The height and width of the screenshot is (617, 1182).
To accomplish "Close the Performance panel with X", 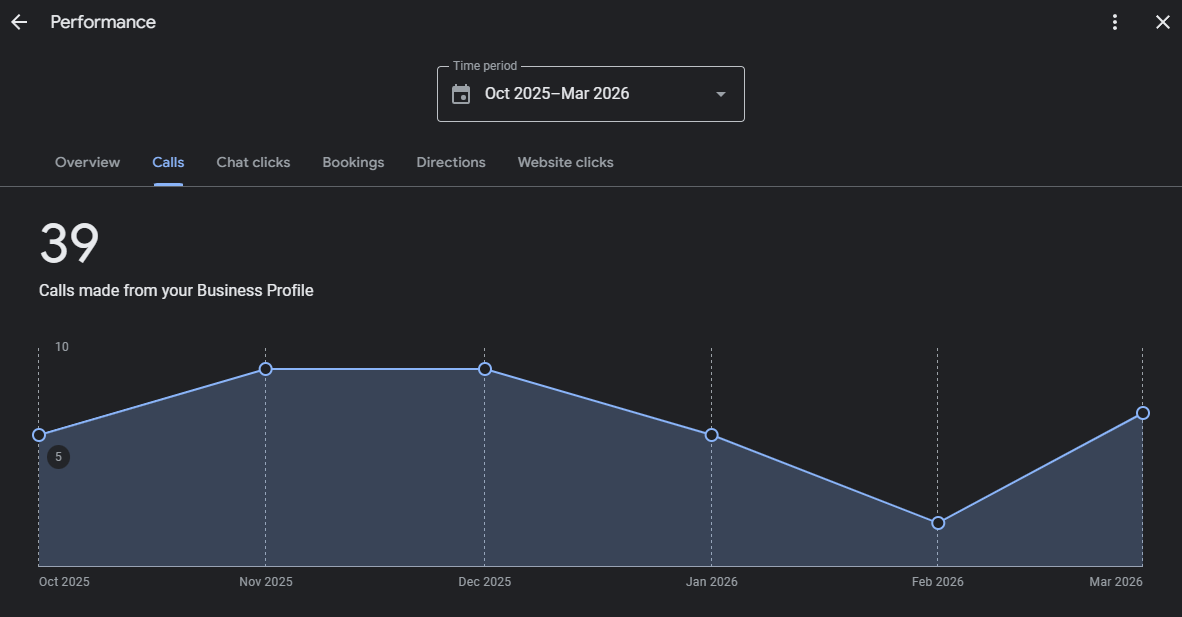I will [1162, 22].
